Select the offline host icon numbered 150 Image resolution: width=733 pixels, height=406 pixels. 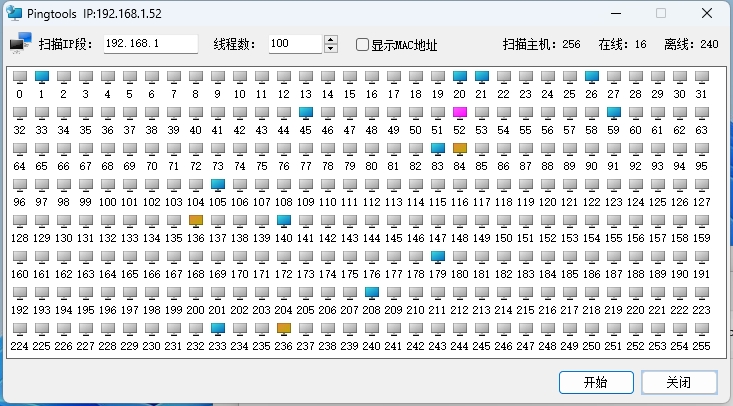(x=503, y=221)
